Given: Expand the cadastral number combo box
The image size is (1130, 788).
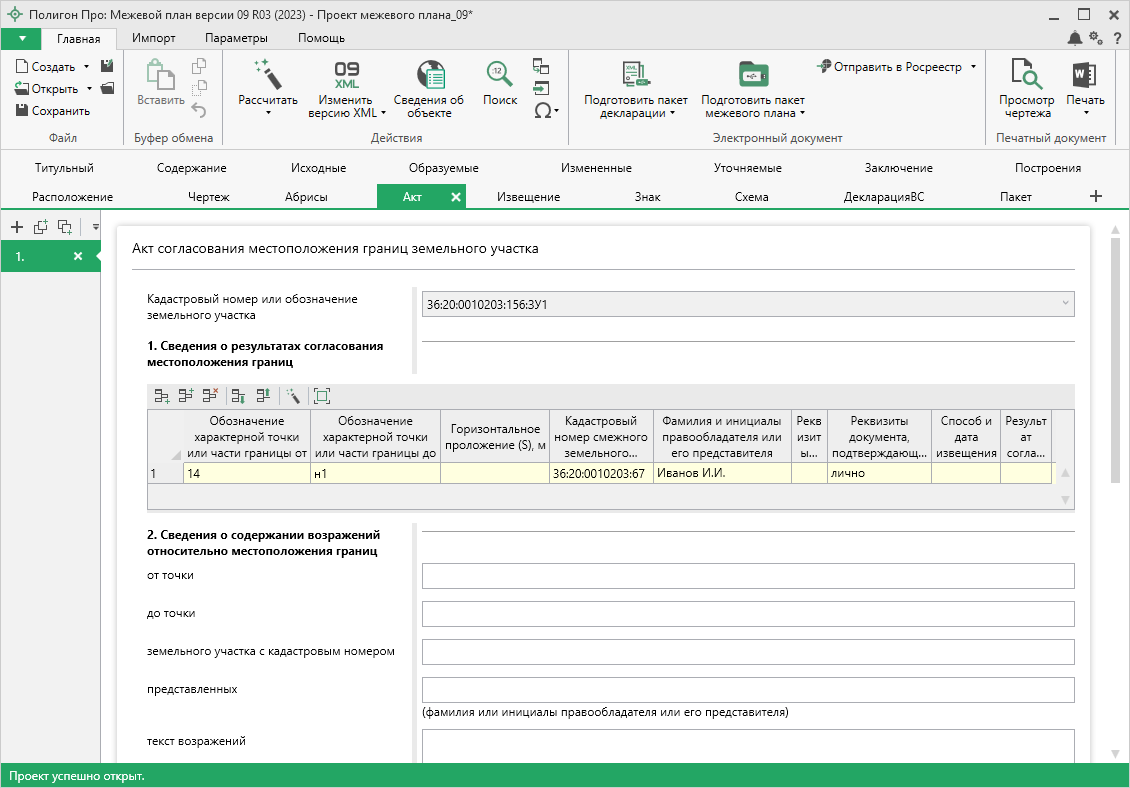Looking at the screenshot, I should (1063, 303).
